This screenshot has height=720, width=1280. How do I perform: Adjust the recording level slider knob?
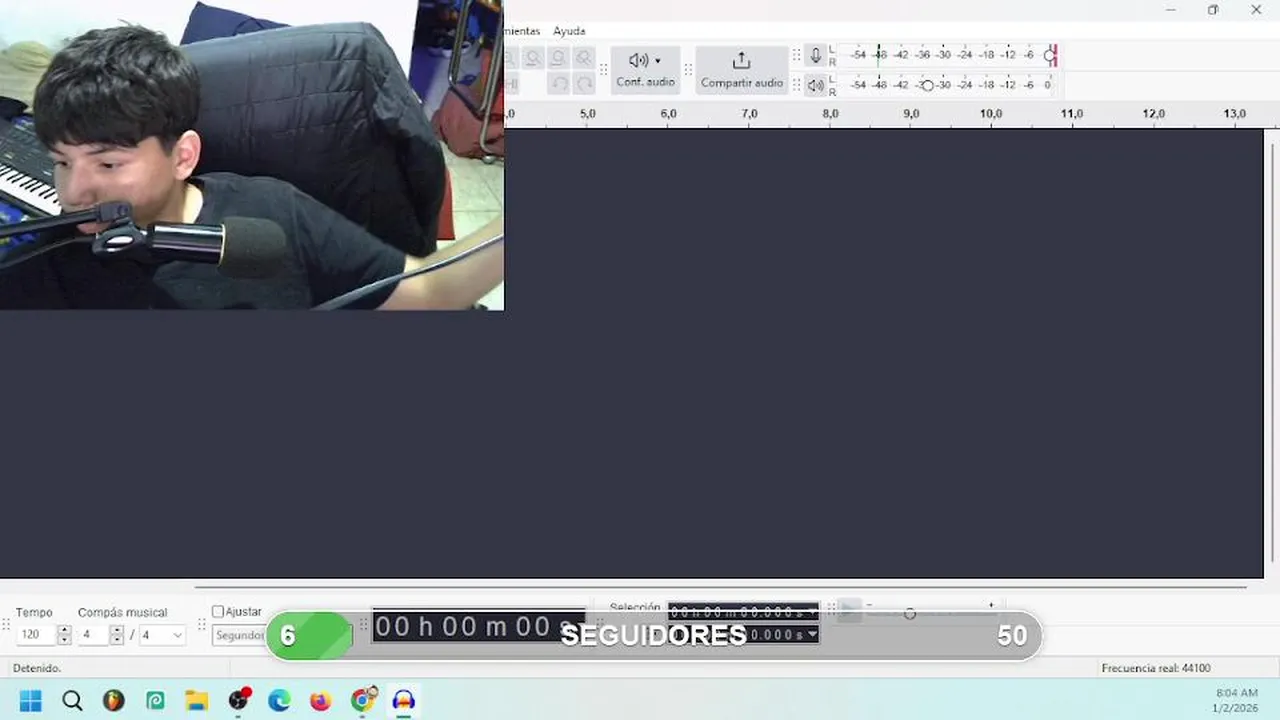pos(1050,56)
